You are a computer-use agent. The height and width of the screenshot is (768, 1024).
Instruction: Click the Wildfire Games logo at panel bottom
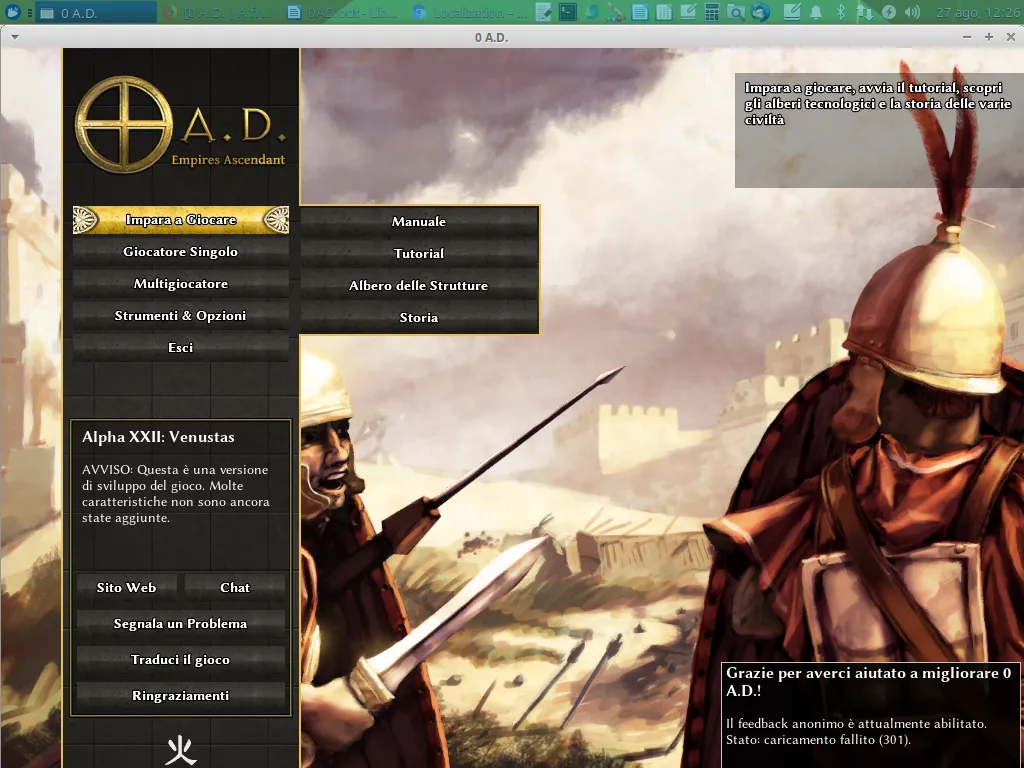181,751
